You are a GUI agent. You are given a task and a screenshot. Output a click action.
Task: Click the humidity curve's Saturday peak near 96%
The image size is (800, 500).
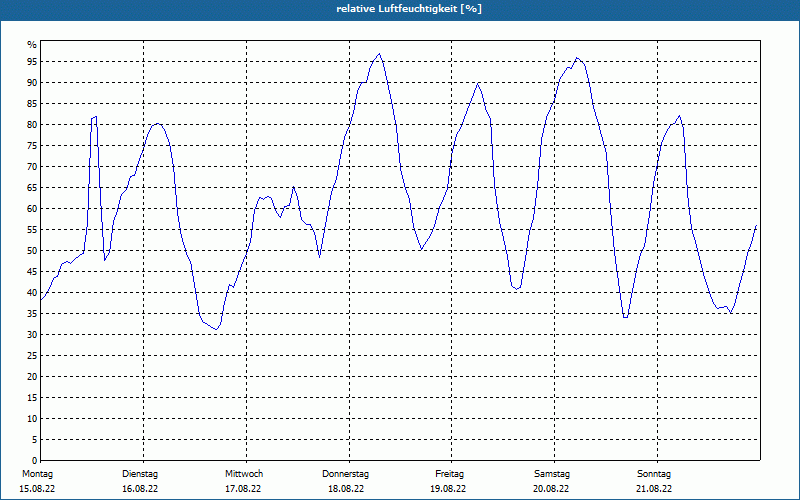click(x=577, y=58)
